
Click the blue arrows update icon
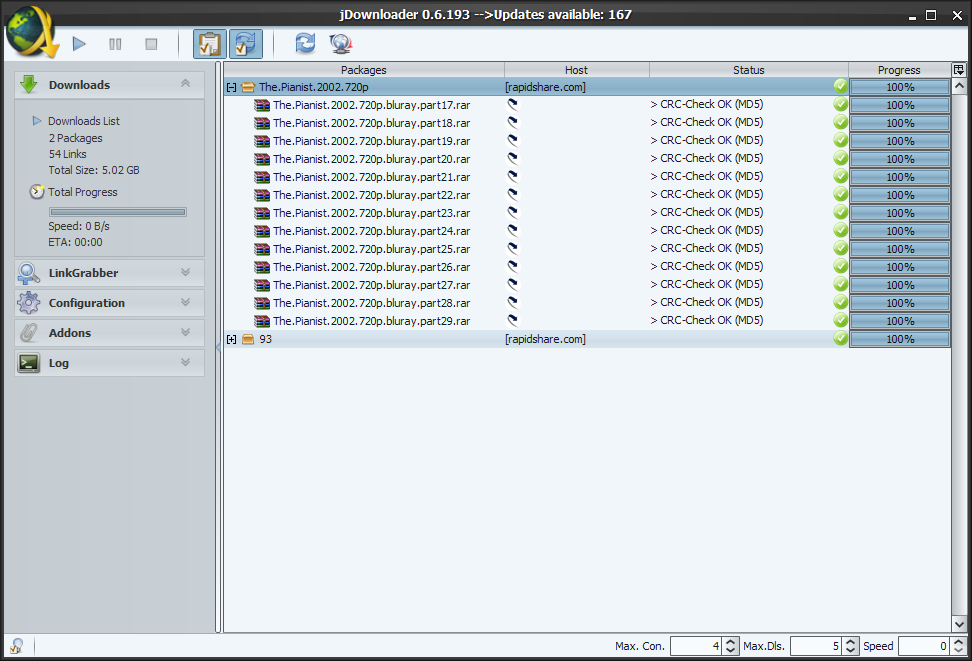pos(305,43)
